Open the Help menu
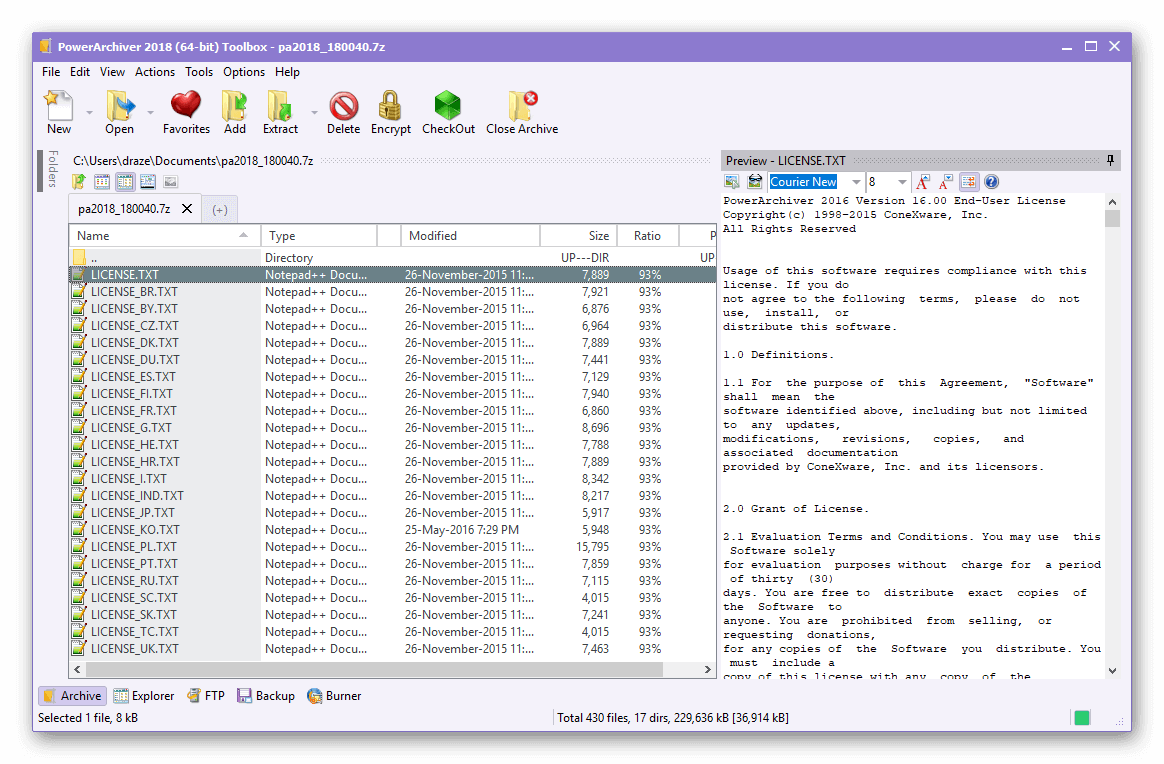The image size is (1164, 764). pos(287,72)
